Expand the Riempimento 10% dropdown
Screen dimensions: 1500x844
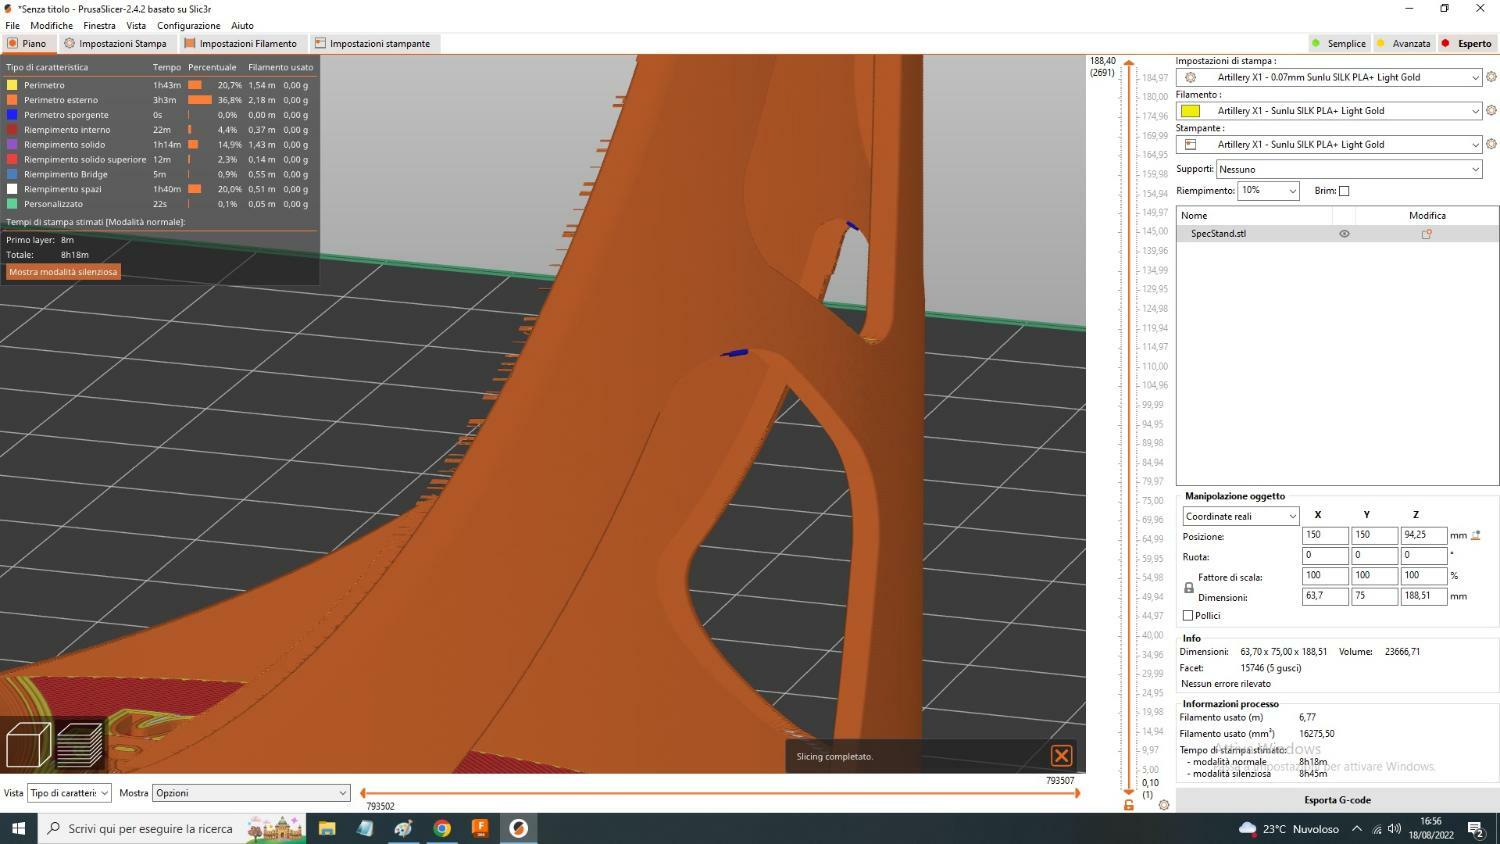(x=1267, y=191)
